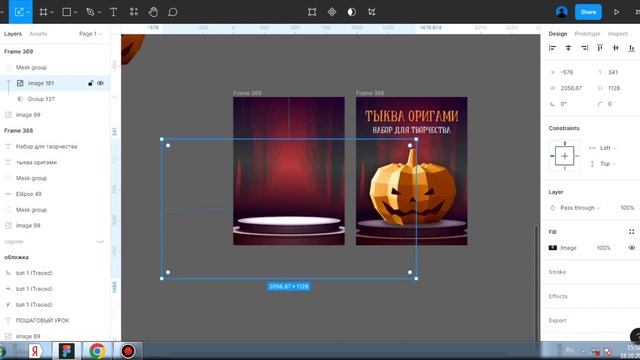The width and height of the screenshot is (640, 360).
Task: Click the layer opacity 100% field
Action: 627,208
